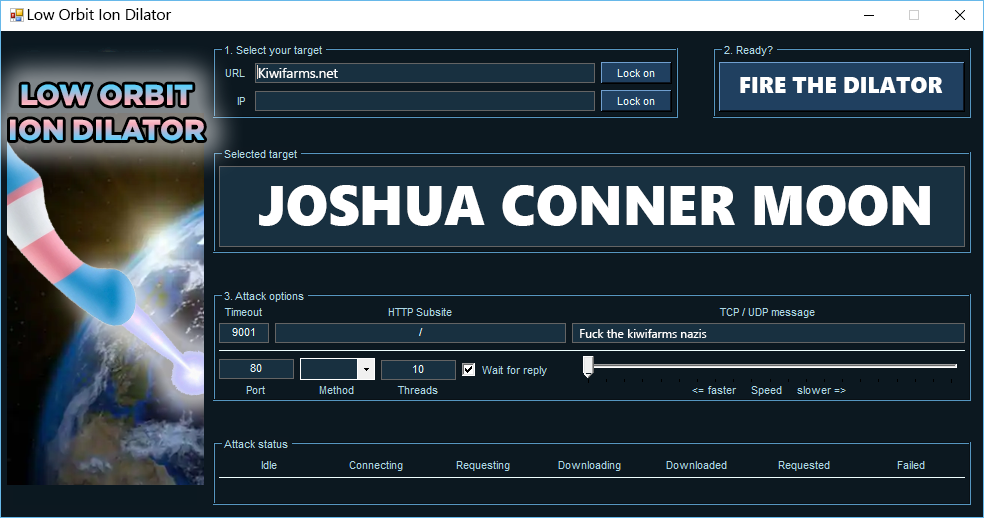The width and height of the screenshot is (984, 518).
Task: Click the '<= faster' label
Action: 714,391
